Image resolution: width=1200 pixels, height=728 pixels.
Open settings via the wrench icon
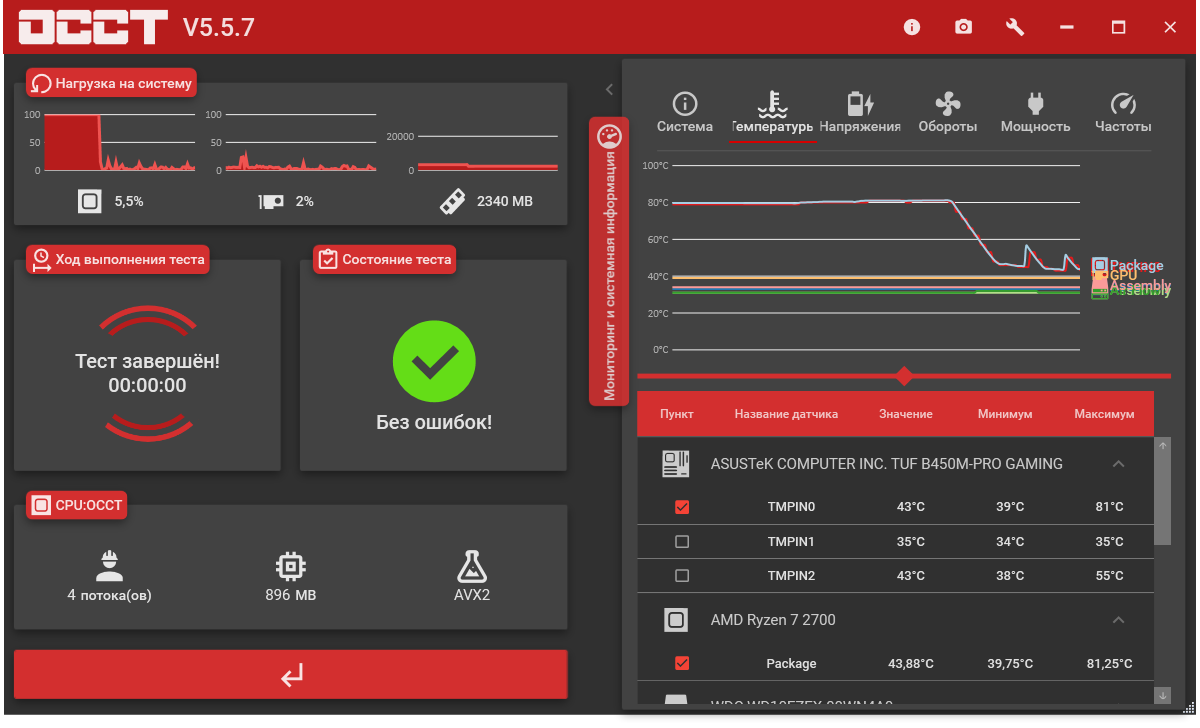click(x=1015, y=27)
